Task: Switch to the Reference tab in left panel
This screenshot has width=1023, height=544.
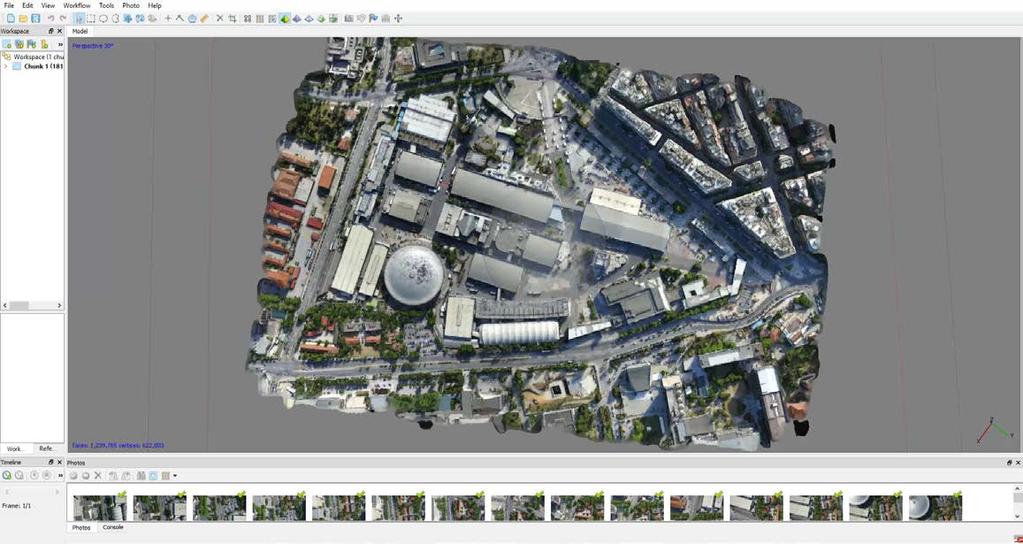Action: tap(47, 449)
